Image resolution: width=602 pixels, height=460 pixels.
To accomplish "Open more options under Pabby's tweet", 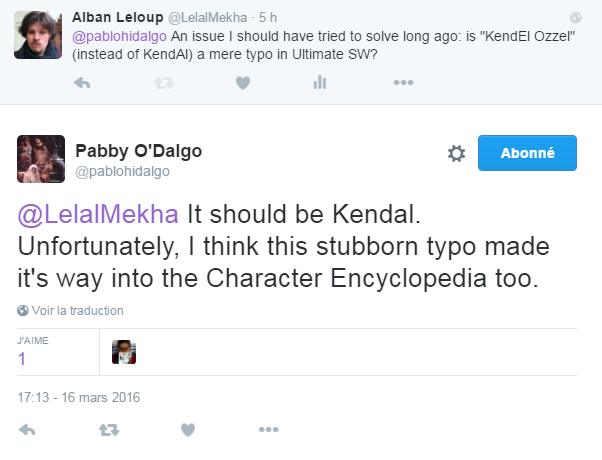I will (x=268, y=429).
